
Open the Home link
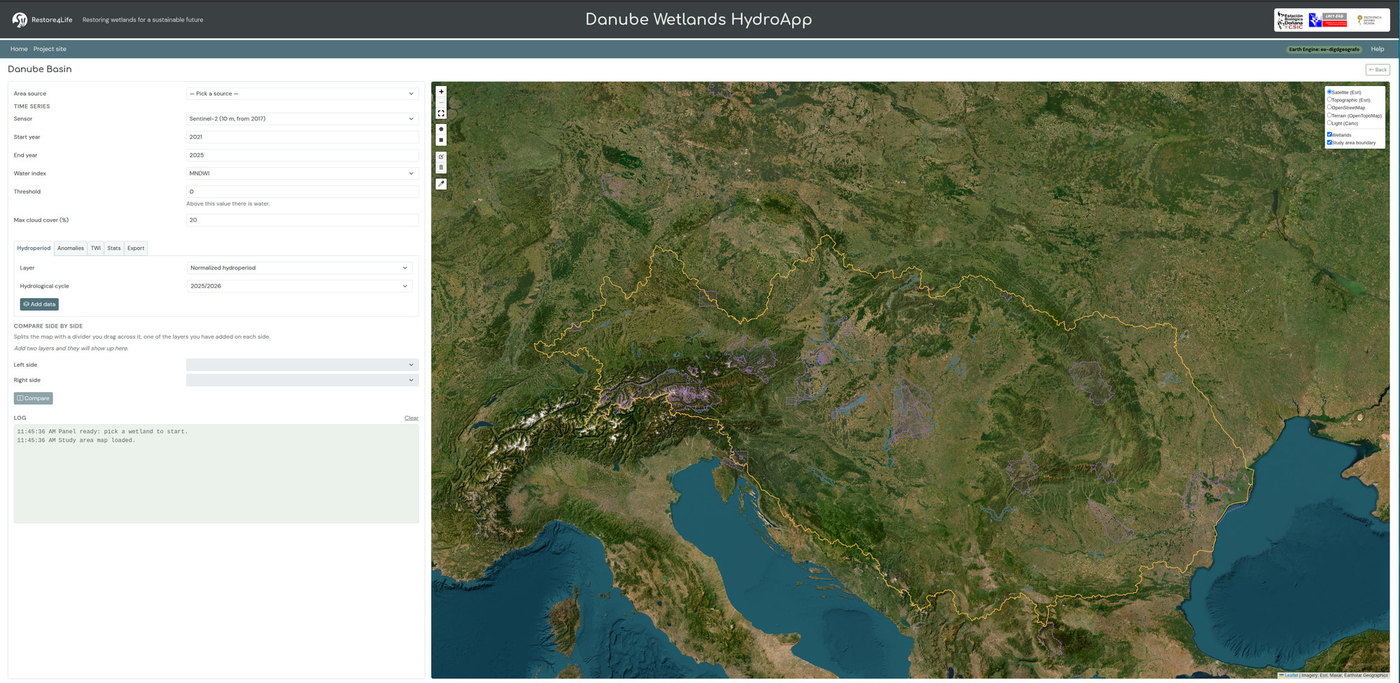pyautogui.click(x=19, y=49)
